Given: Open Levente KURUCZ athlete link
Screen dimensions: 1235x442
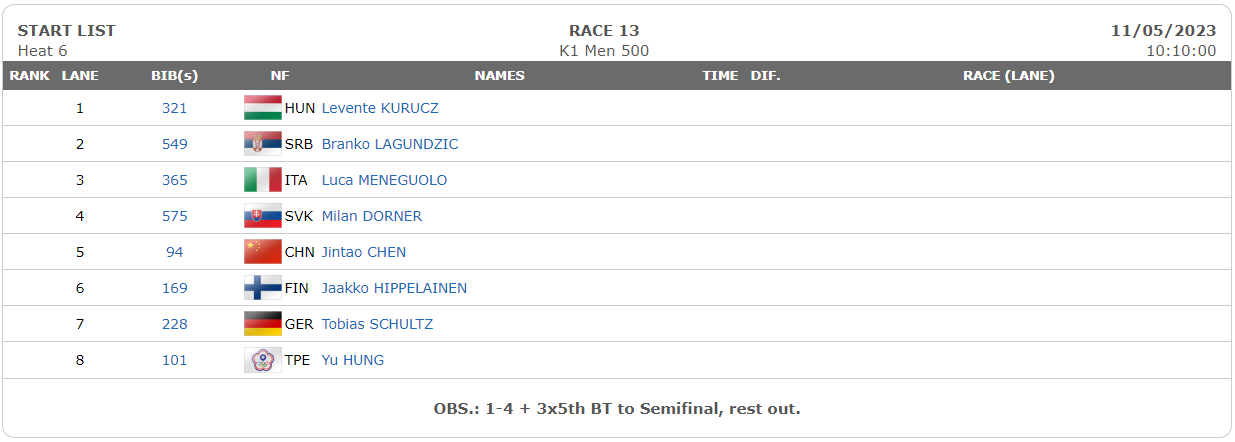Looking at the screenshot, I should [380, 108].
